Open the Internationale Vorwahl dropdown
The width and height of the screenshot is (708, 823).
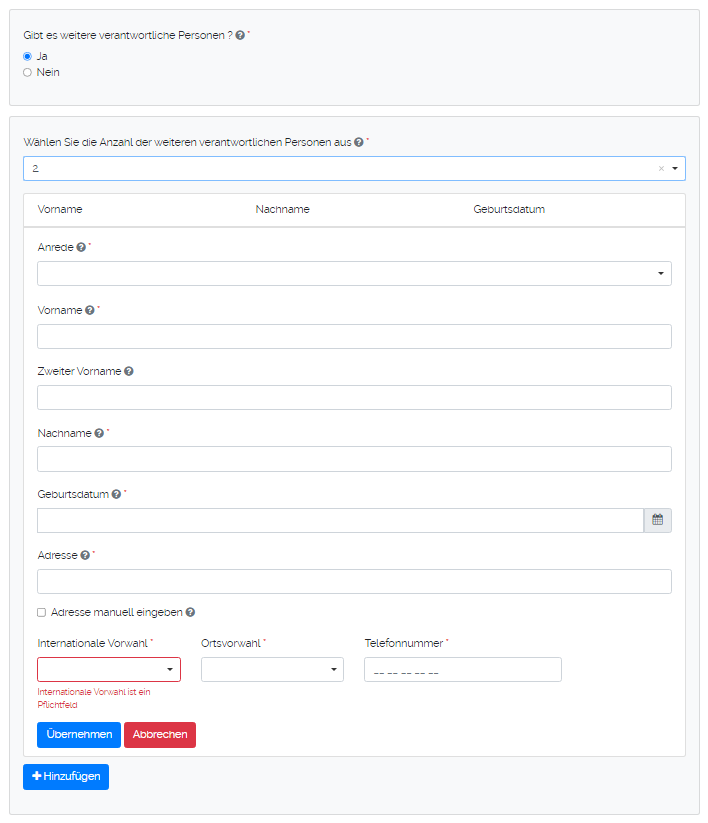[109, 670]
